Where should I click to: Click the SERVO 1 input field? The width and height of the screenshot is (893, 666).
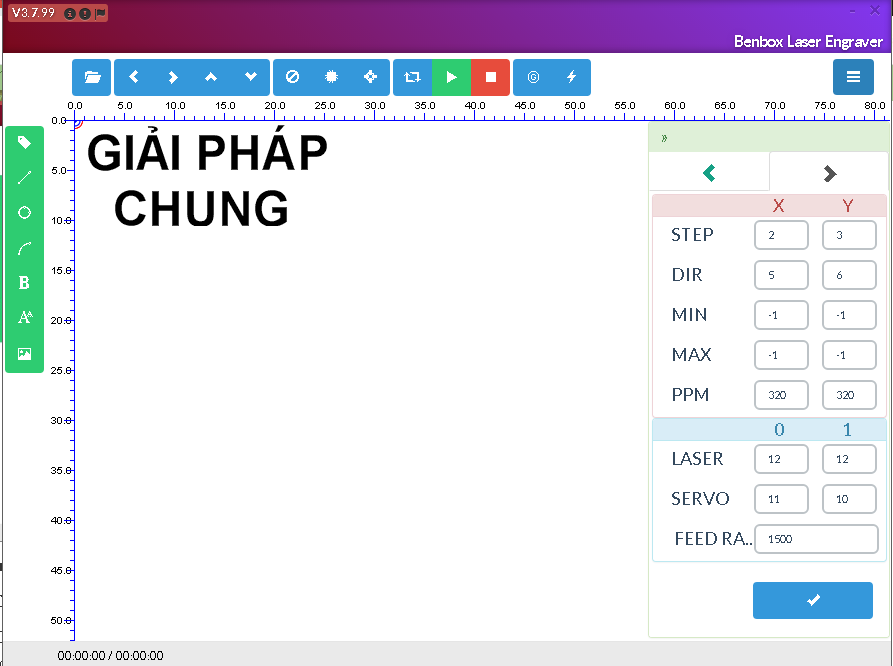point(849,499)
